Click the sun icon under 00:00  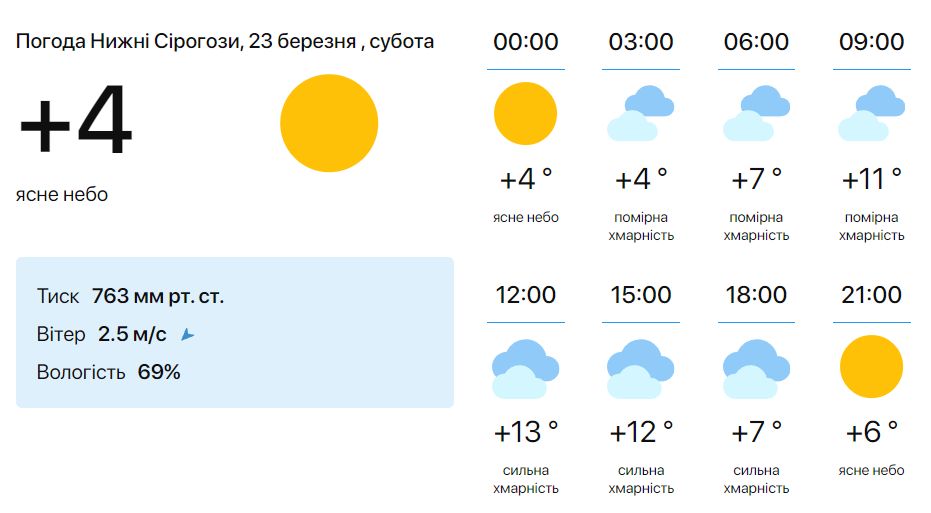(525, 113)
